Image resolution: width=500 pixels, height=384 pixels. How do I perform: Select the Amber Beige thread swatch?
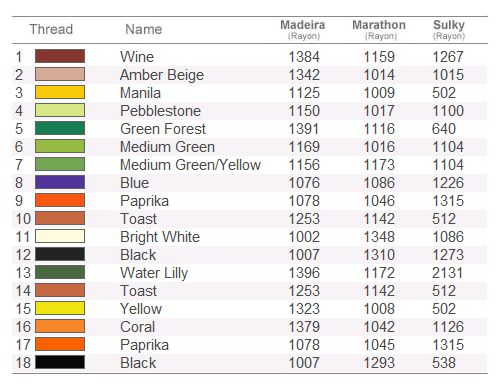pos(60,74)
